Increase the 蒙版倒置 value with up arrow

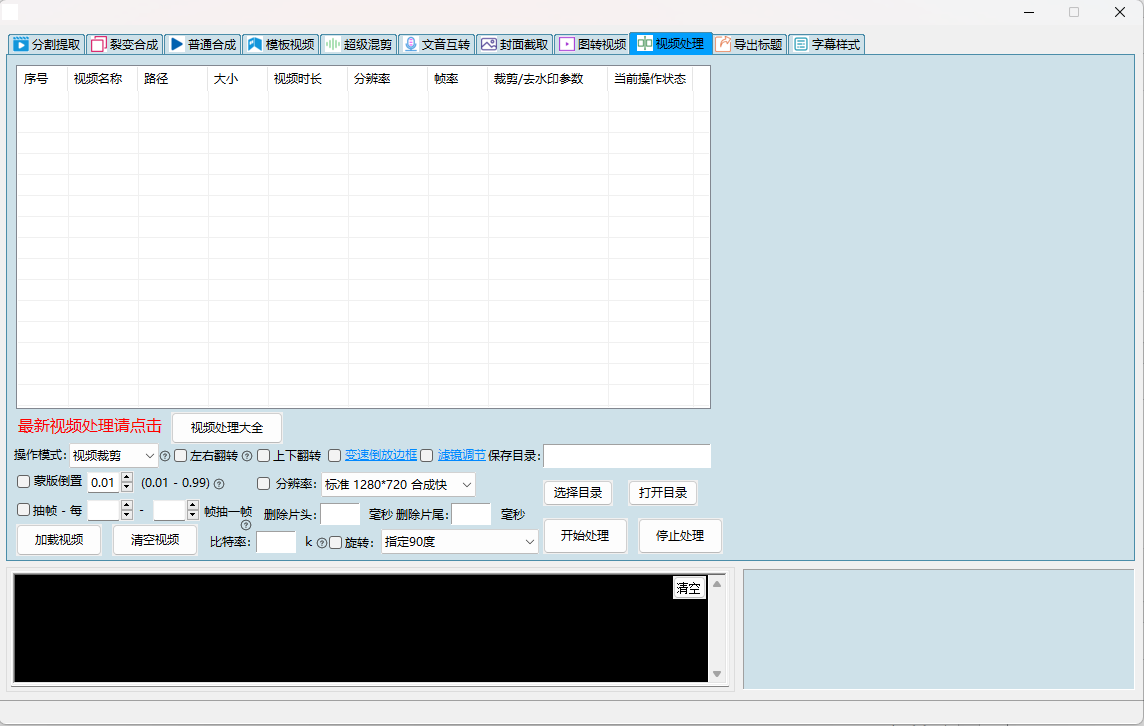click(x=126, y=478)
